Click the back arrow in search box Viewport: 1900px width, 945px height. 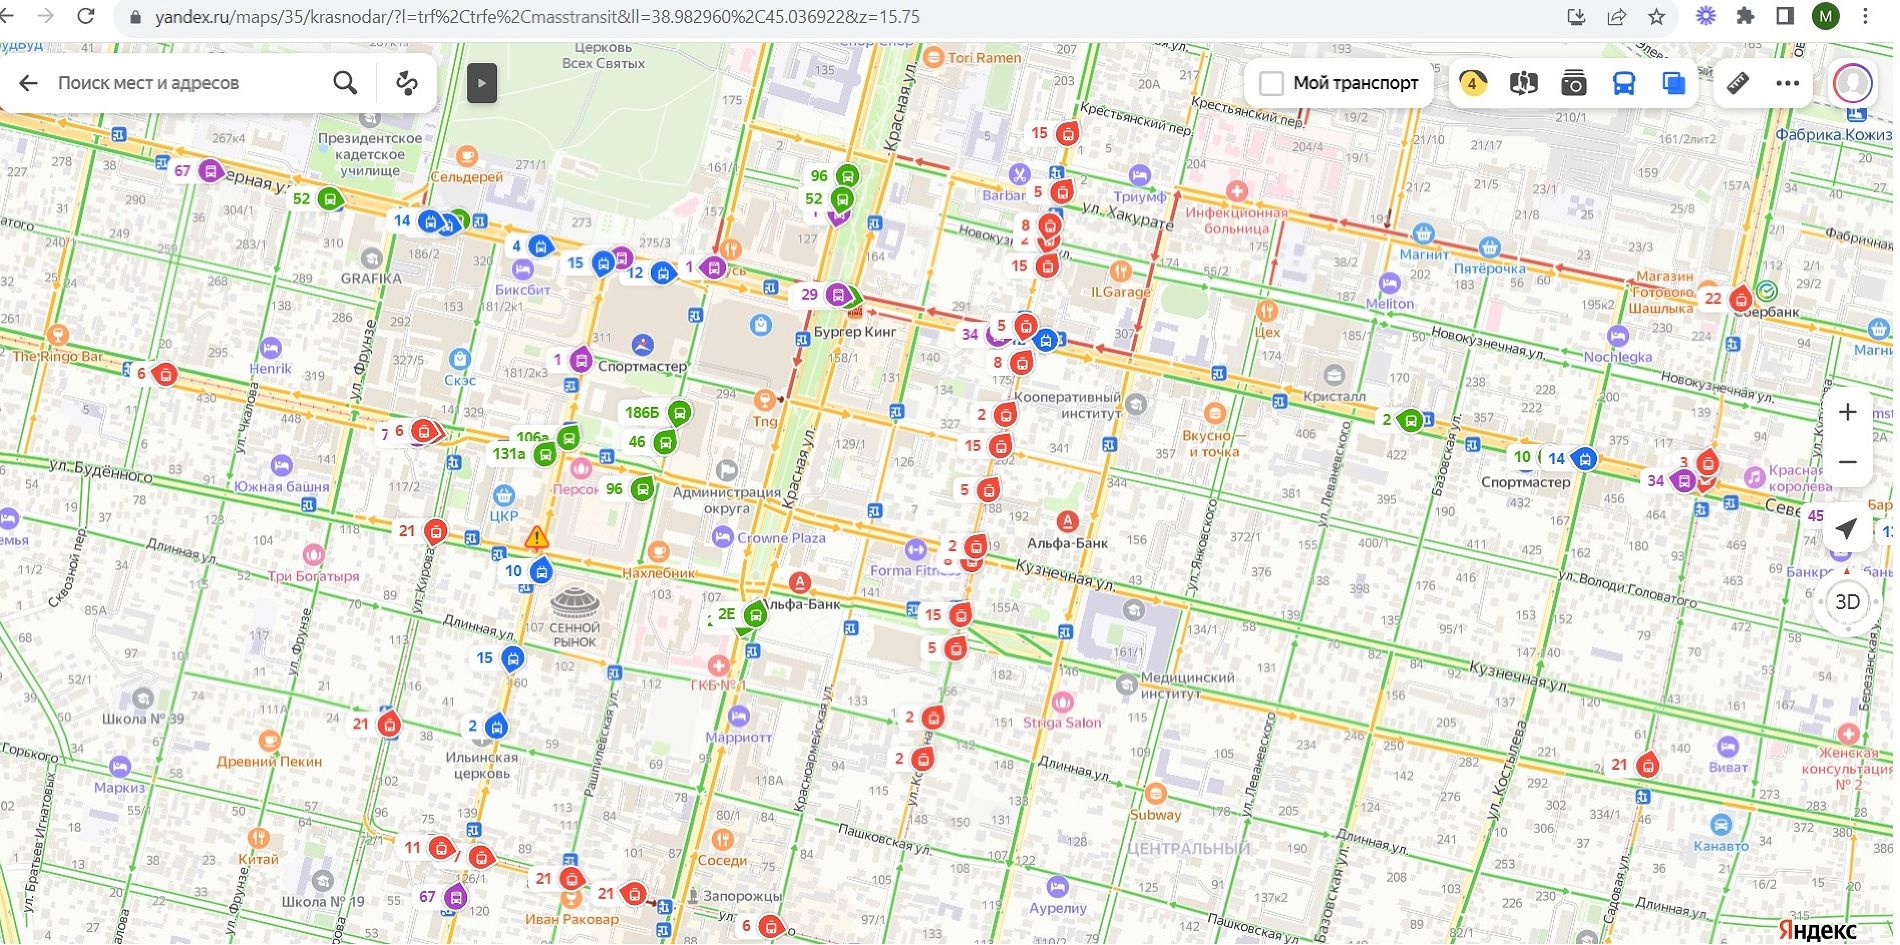[x=28, y=83]
